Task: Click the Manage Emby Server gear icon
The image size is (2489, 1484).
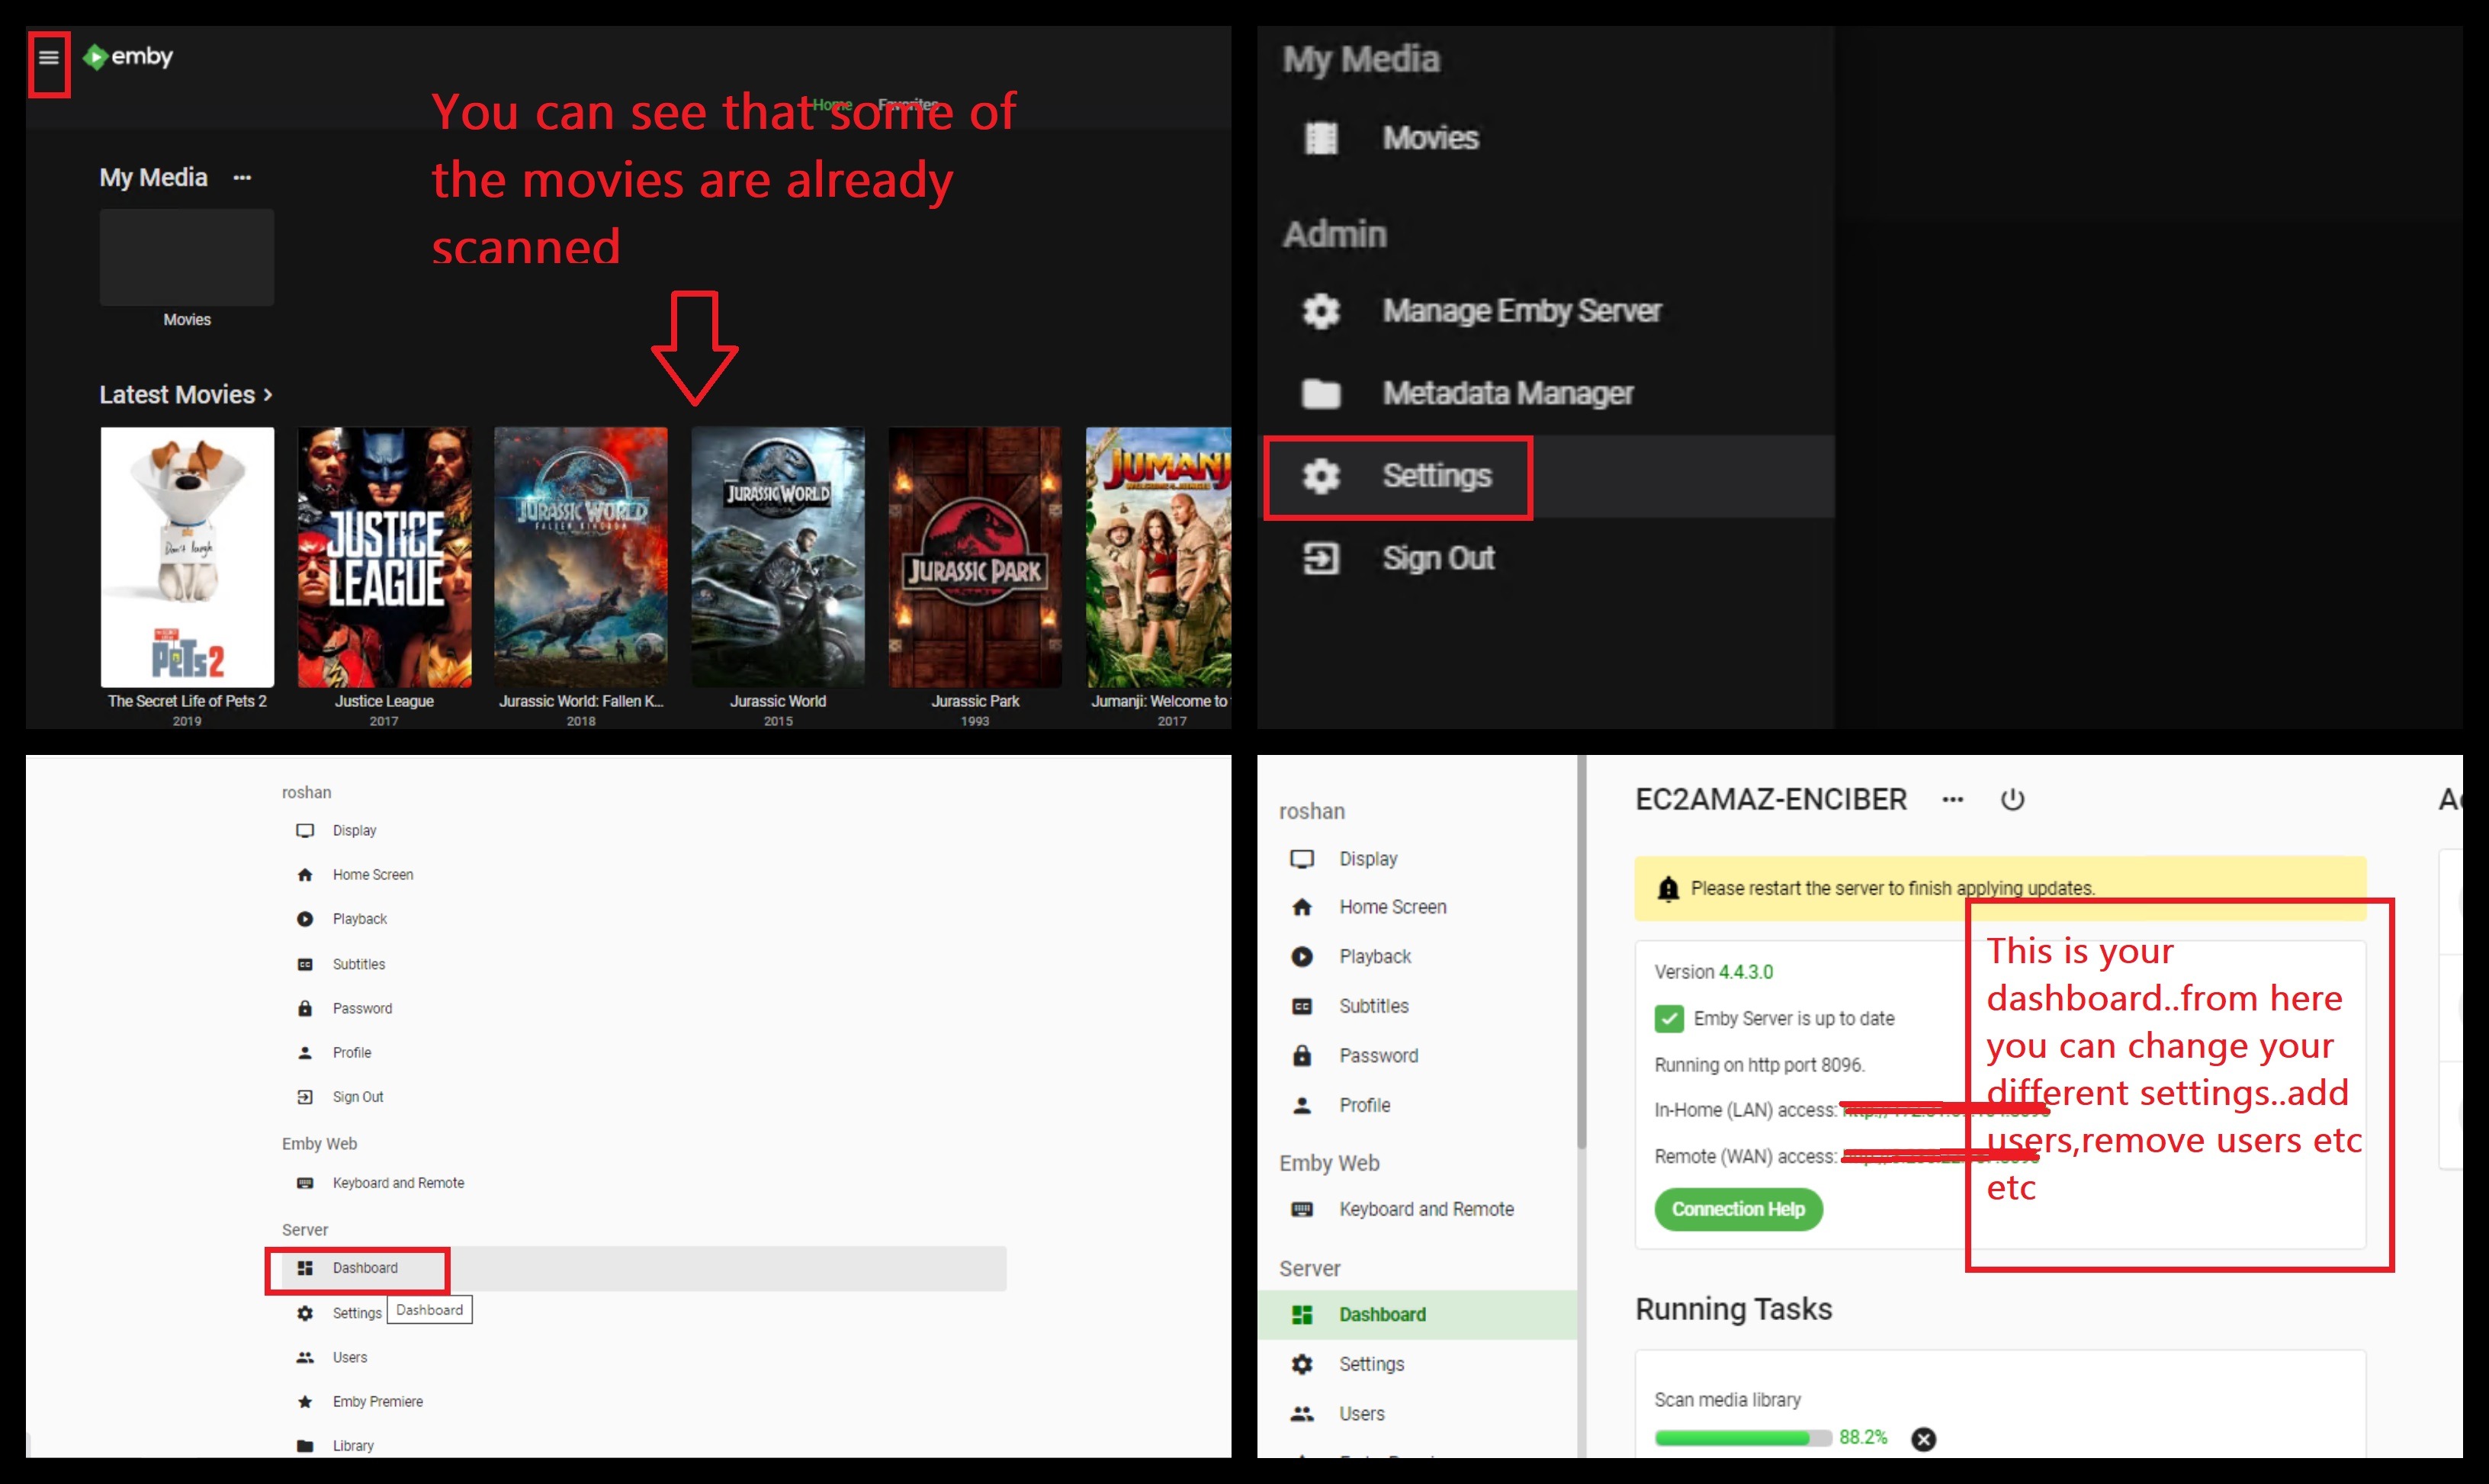Action: [x=1321, y=311]
